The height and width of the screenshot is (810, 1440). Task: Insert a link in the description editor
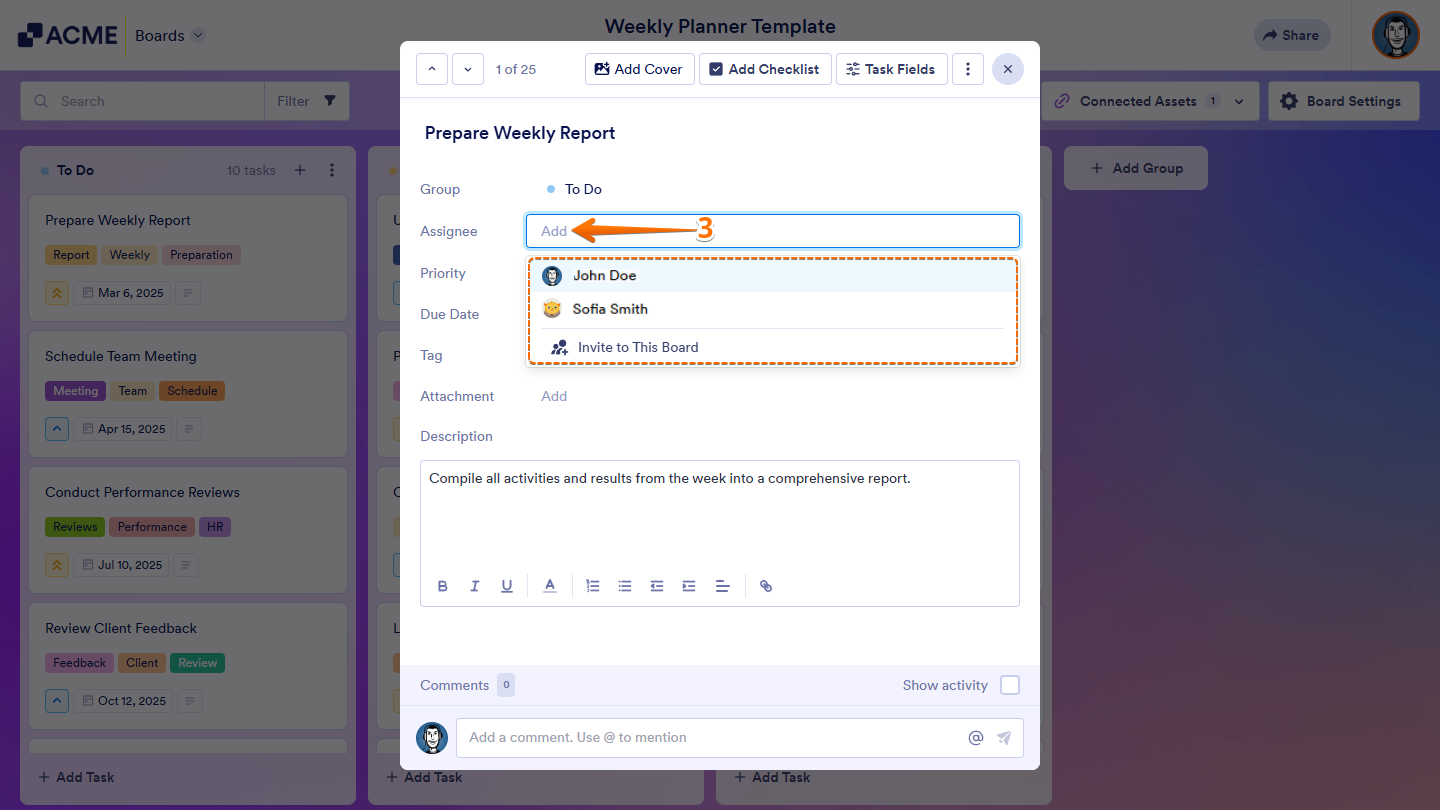(766, 585)
